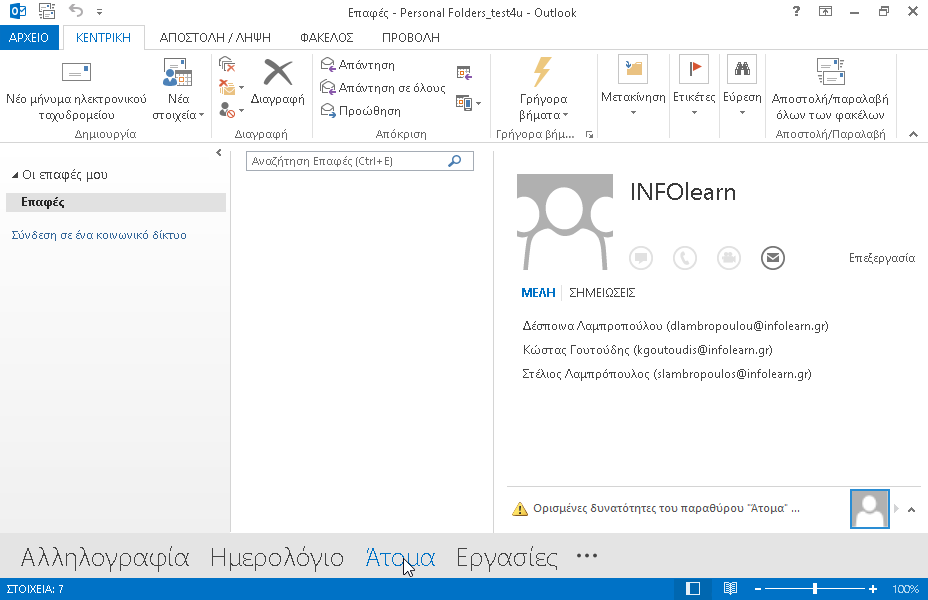Open Γρήγορα βήματα lightning gallery
This screenshot has height=600, width=928.
click(x=543, y=89)
